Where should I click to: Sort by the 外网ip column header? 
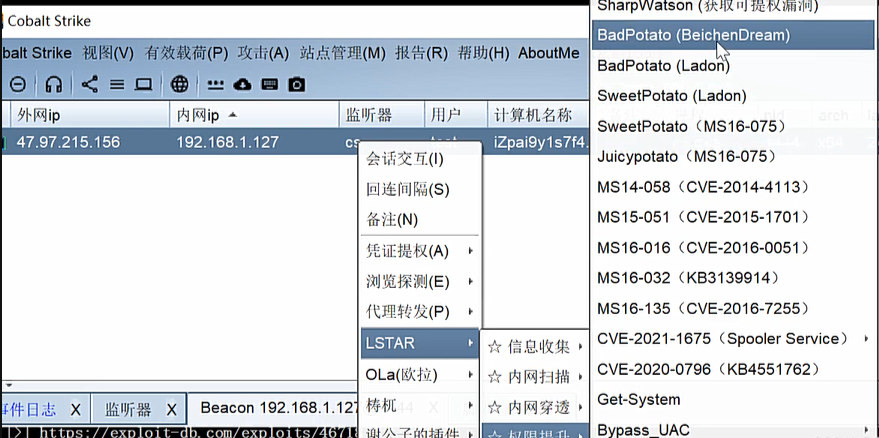(89, 115)
